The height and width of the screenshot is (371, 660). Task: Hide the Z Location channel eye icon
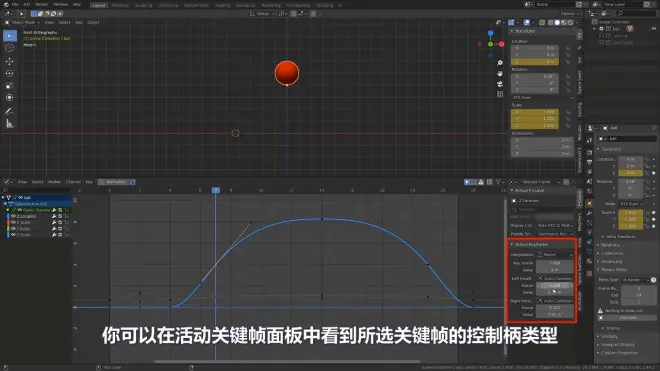(13, 216)
